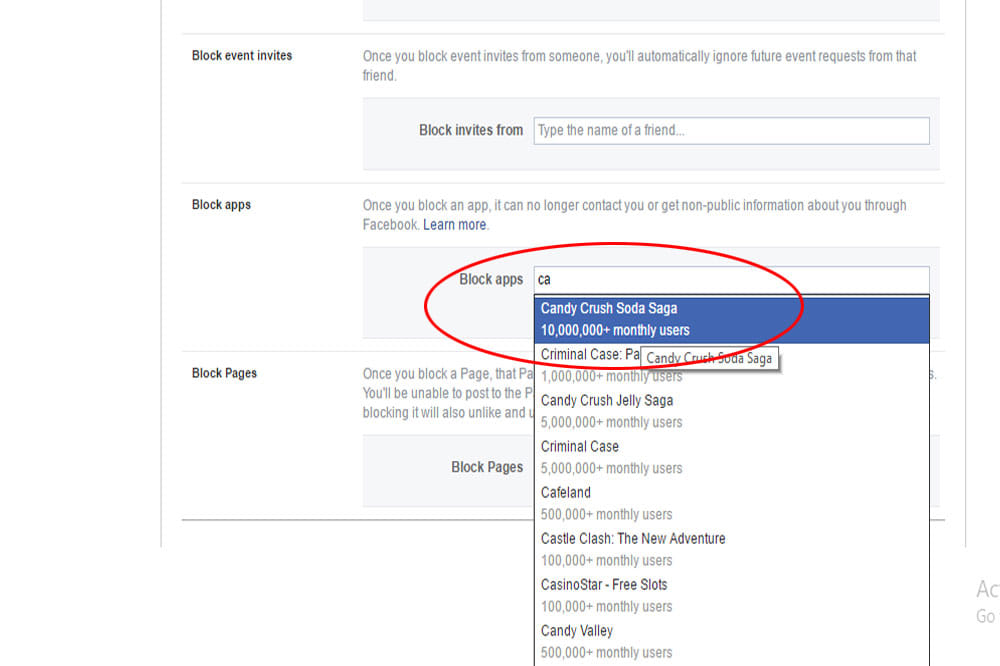Click the Block apps section heading
This screenshot has height=666, width=1000.
pos(221,205)
